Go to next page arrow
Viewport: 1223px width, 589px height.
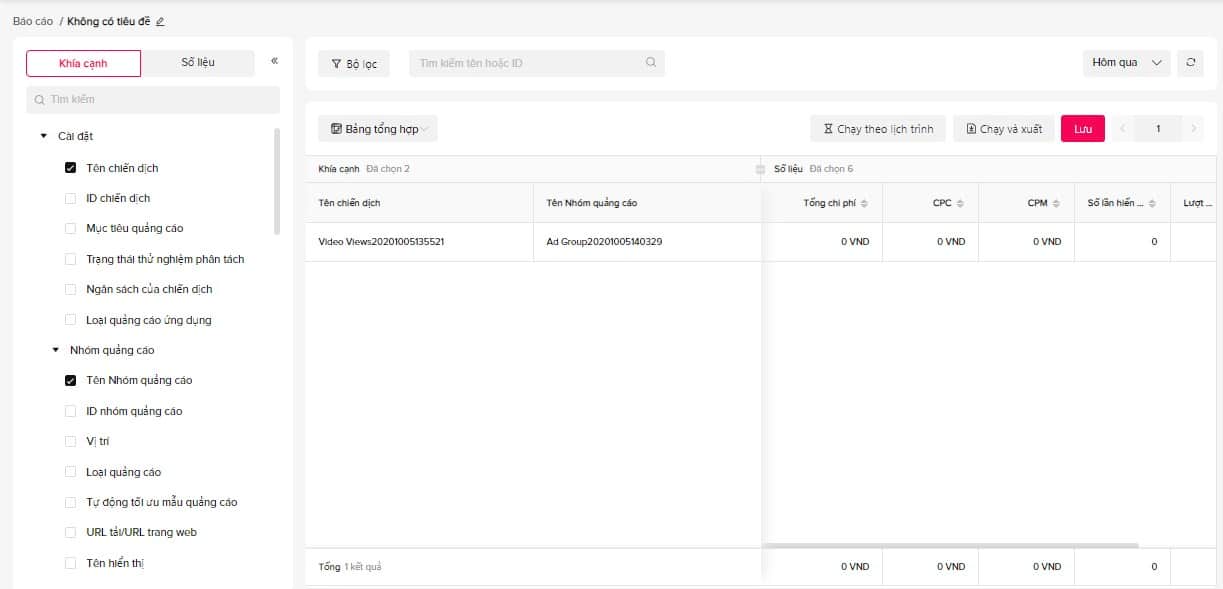1193,129
